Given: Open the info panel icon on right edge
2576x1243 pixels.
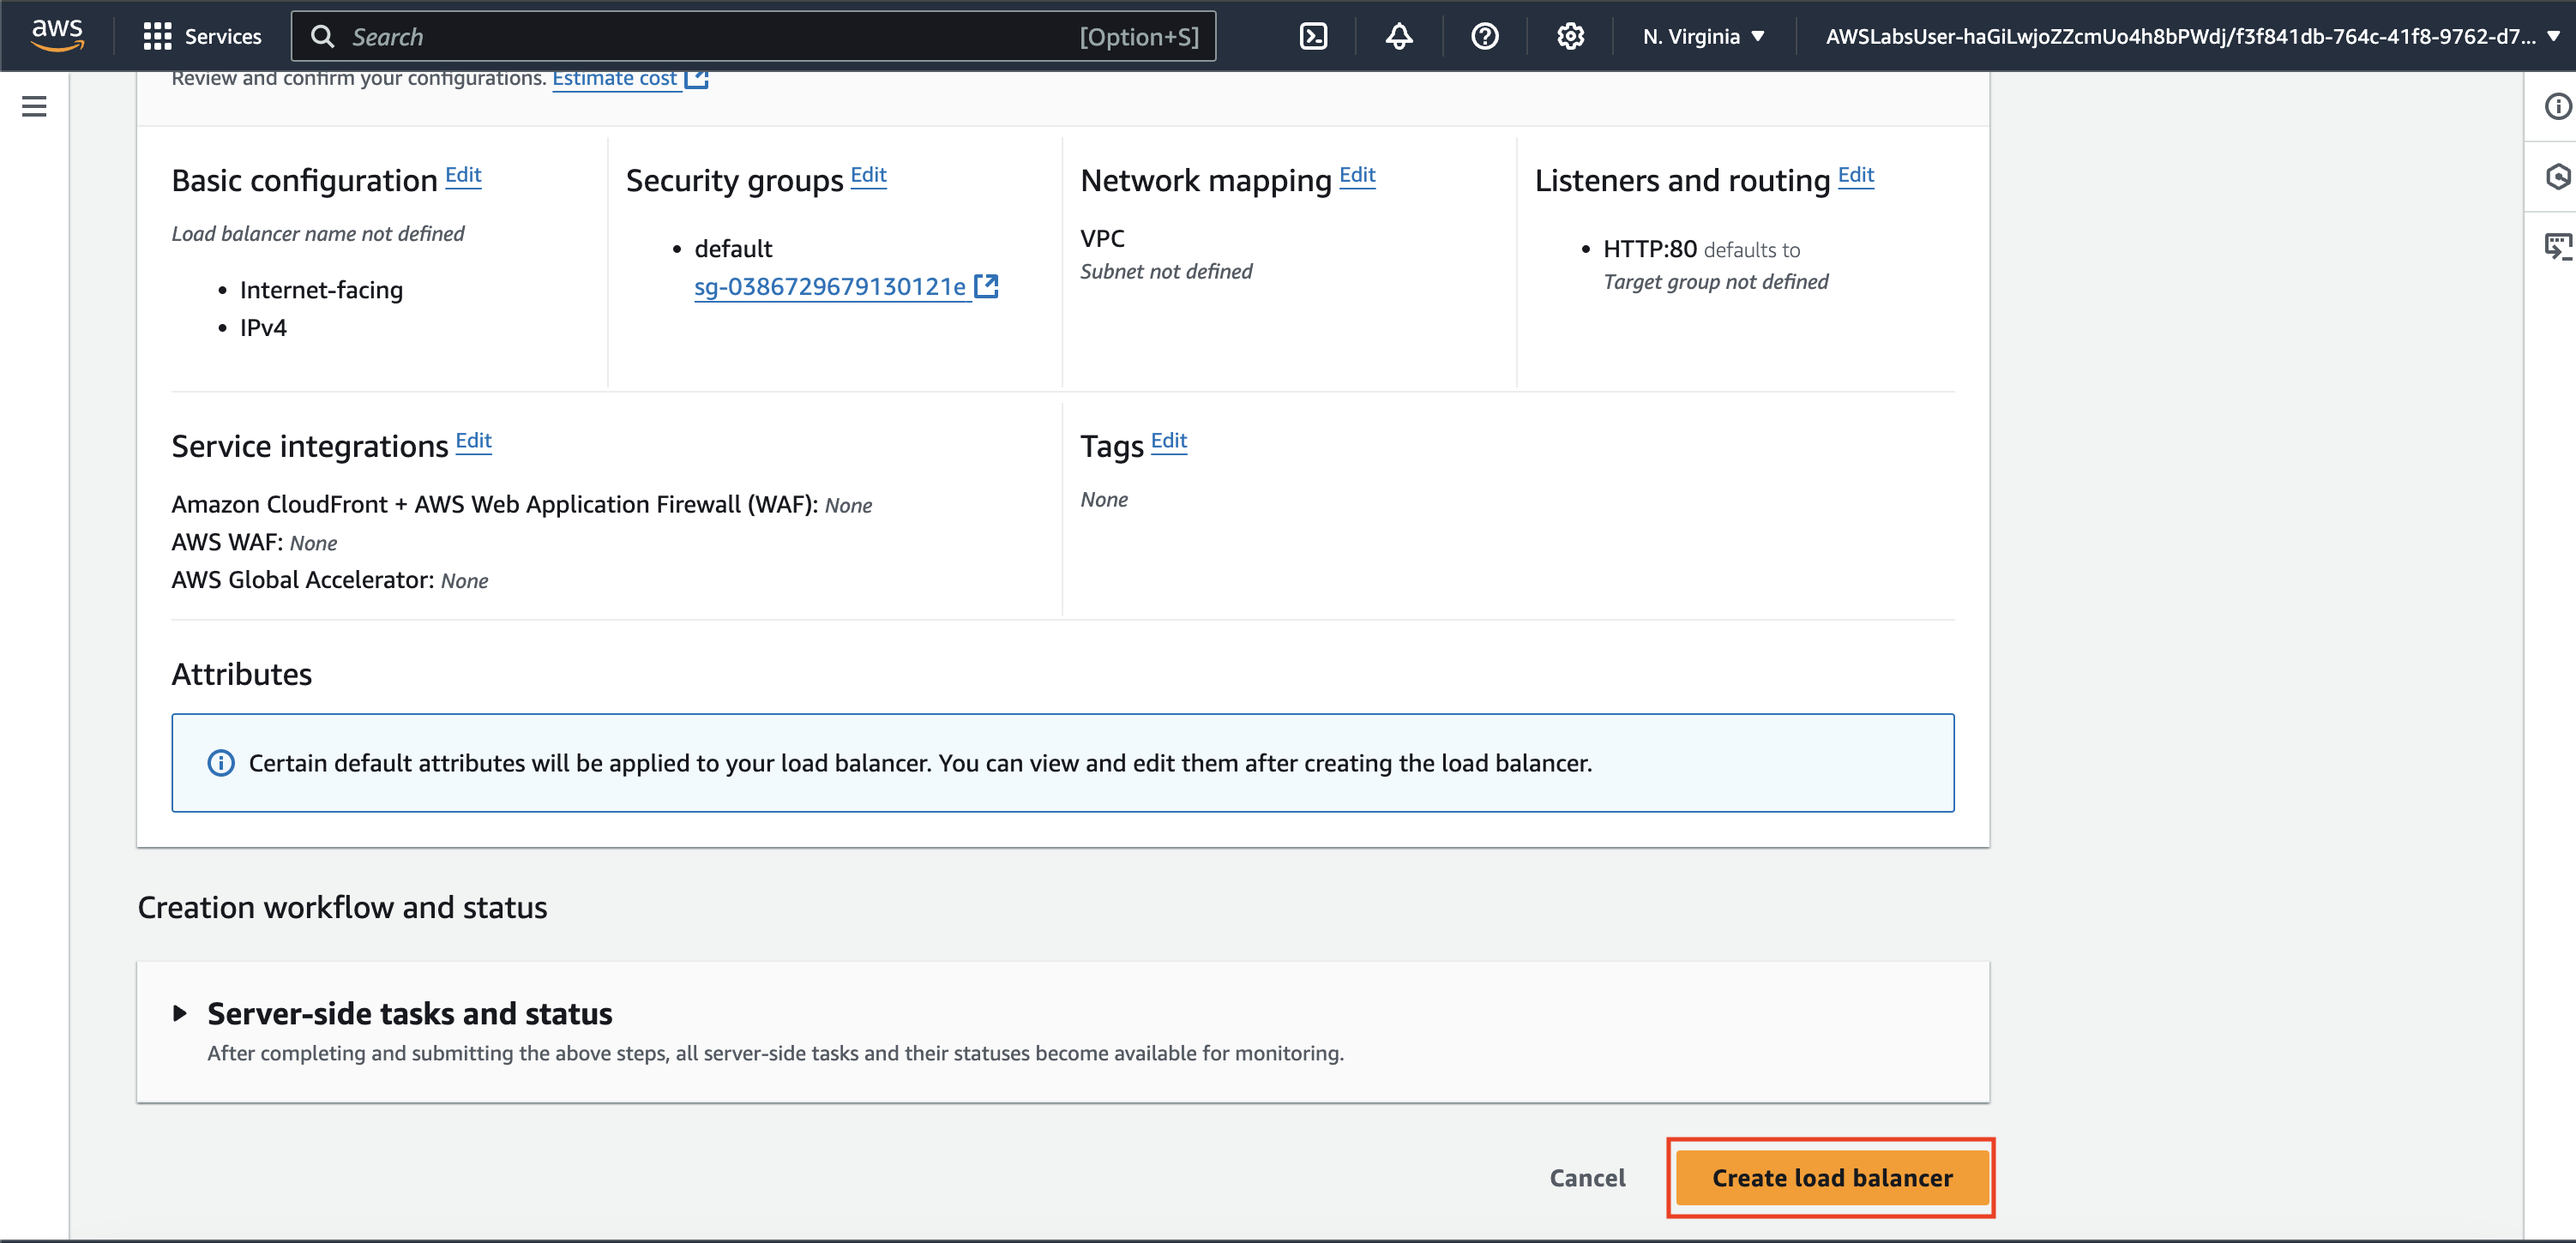Looking at the screenshot, I should (x=2557, y=106).
